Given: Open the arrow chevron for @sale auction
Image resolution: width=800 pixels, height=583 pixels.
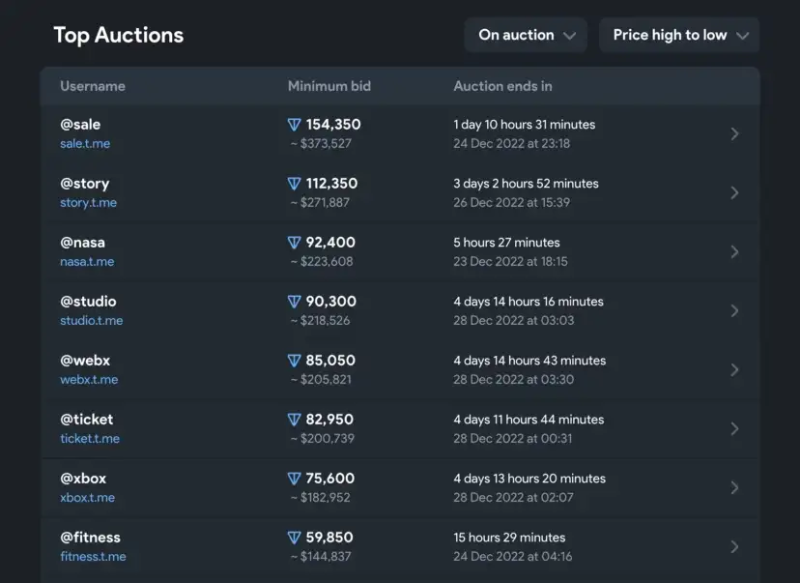Looking at the screenshot, I should [x=735, y=134].
